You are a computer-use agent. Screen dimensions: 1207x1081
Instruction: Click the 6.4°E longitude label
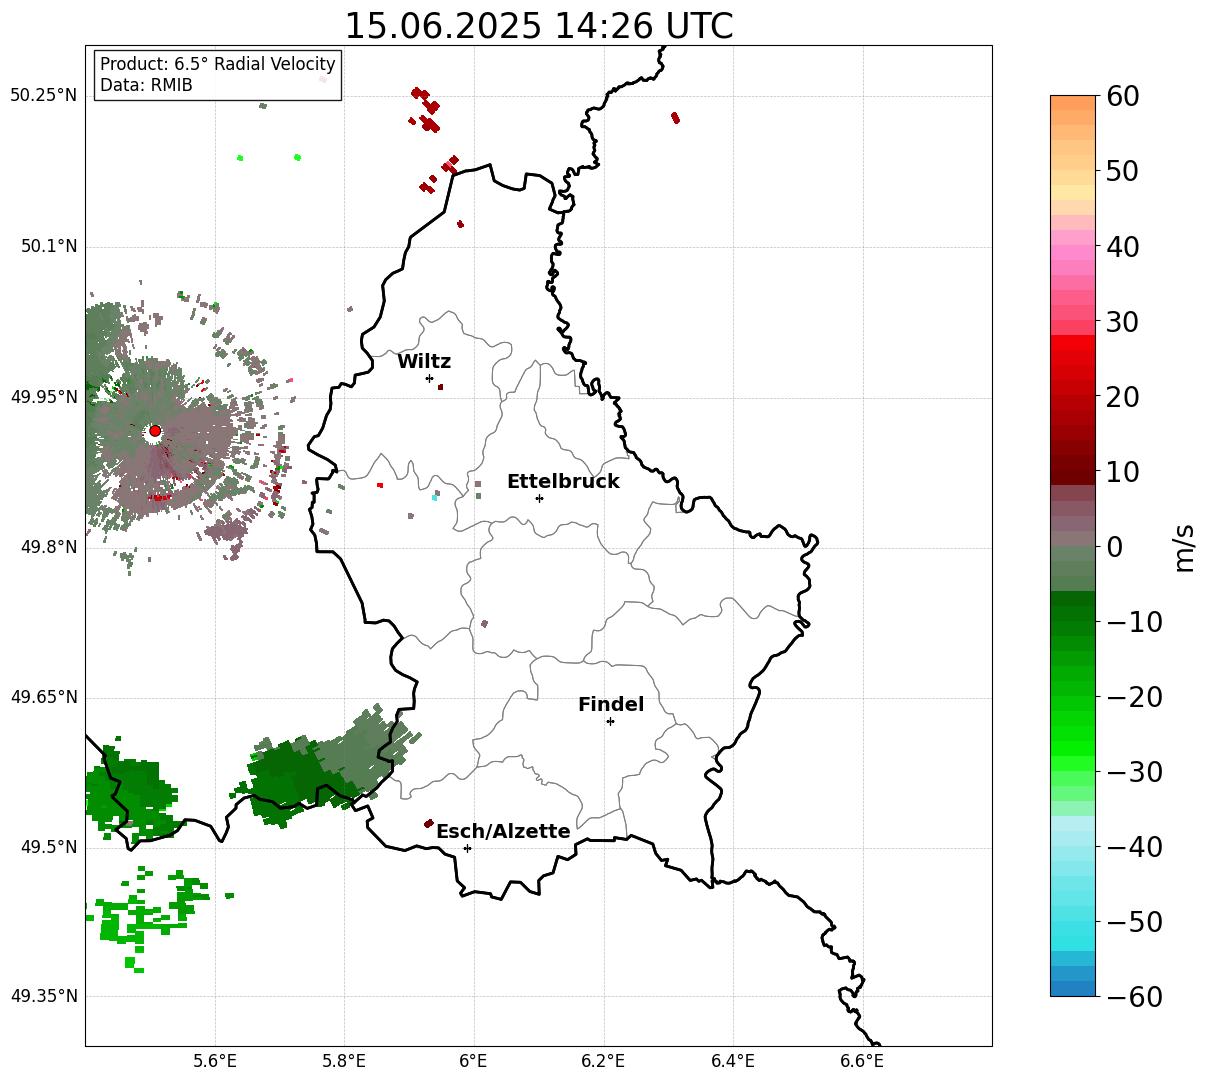tap(733, 1061)
